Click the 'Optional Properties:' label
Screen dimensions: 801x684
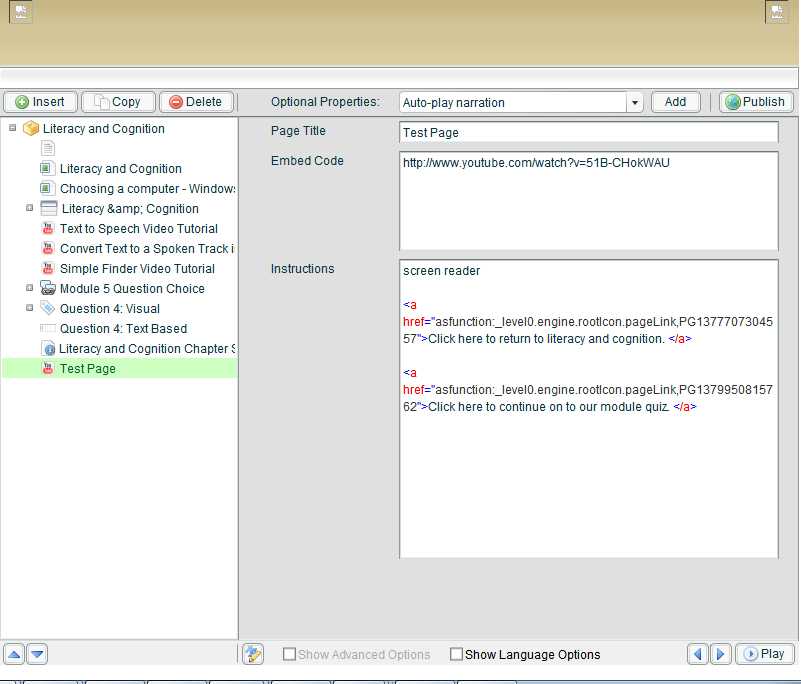point(325,102)
